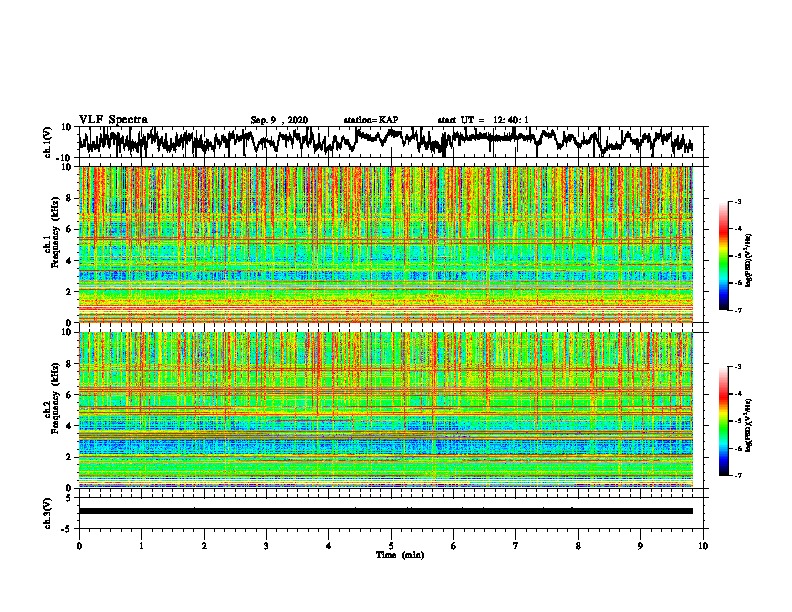This screenshot has height=612, width=792.
Task: Click time axis tick label '1'
Action: [141, 546]
